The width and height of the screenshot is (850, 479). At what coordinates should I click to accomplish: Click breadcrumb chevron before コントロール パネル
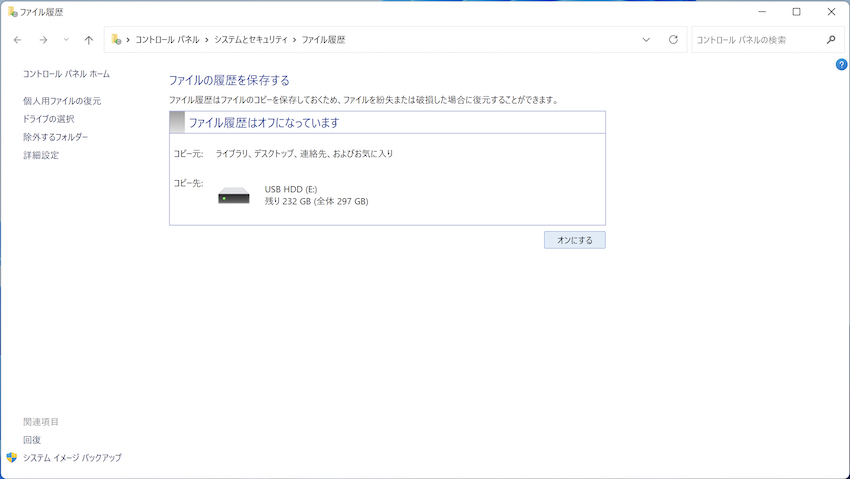128,40
